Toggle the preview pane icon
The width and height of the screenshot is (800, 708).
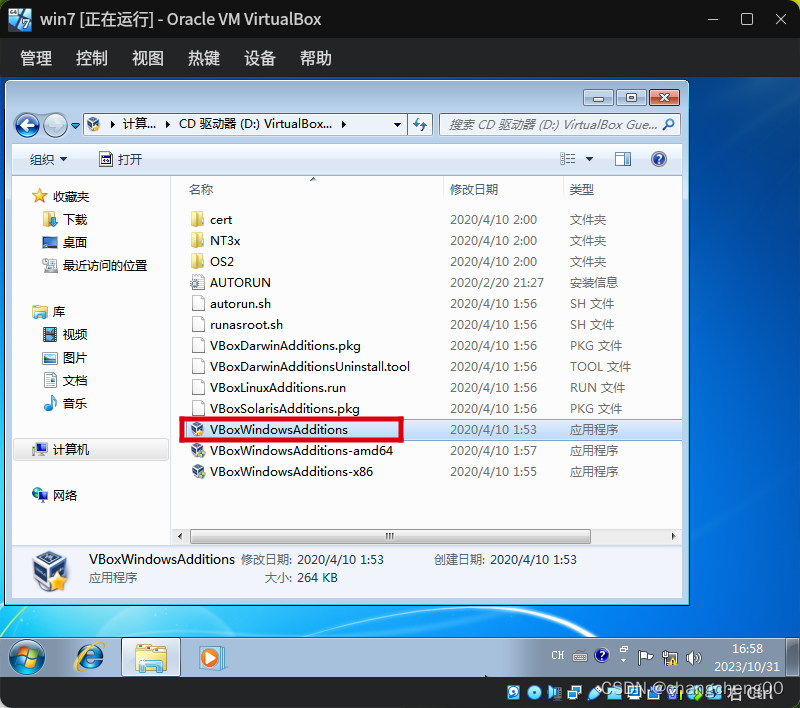click(x=622, y=159)
